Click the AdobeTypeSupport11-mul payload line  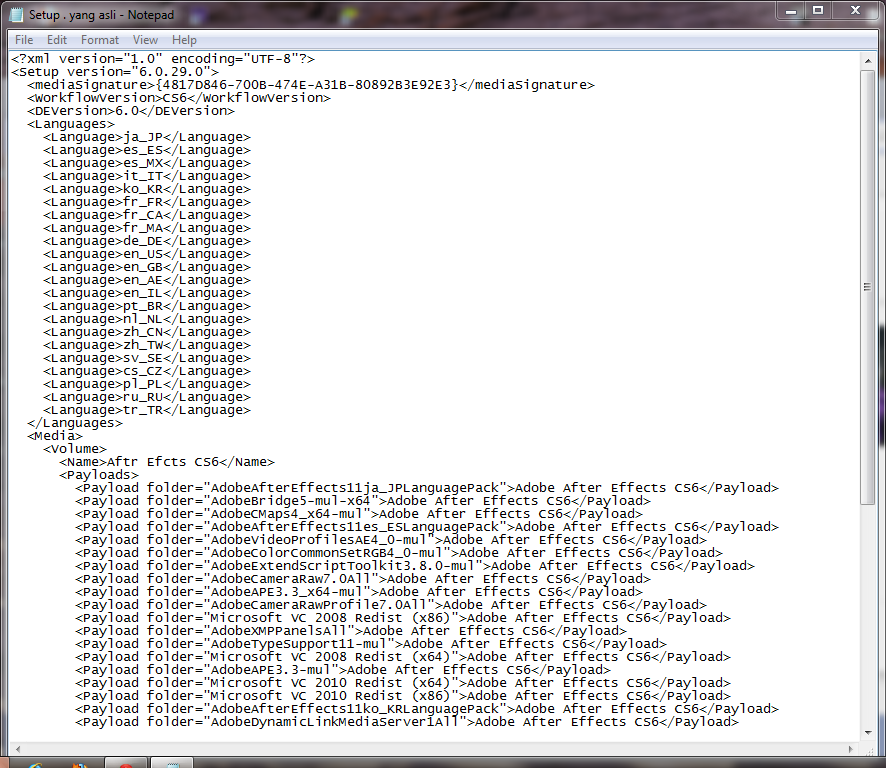coord(371,644)
